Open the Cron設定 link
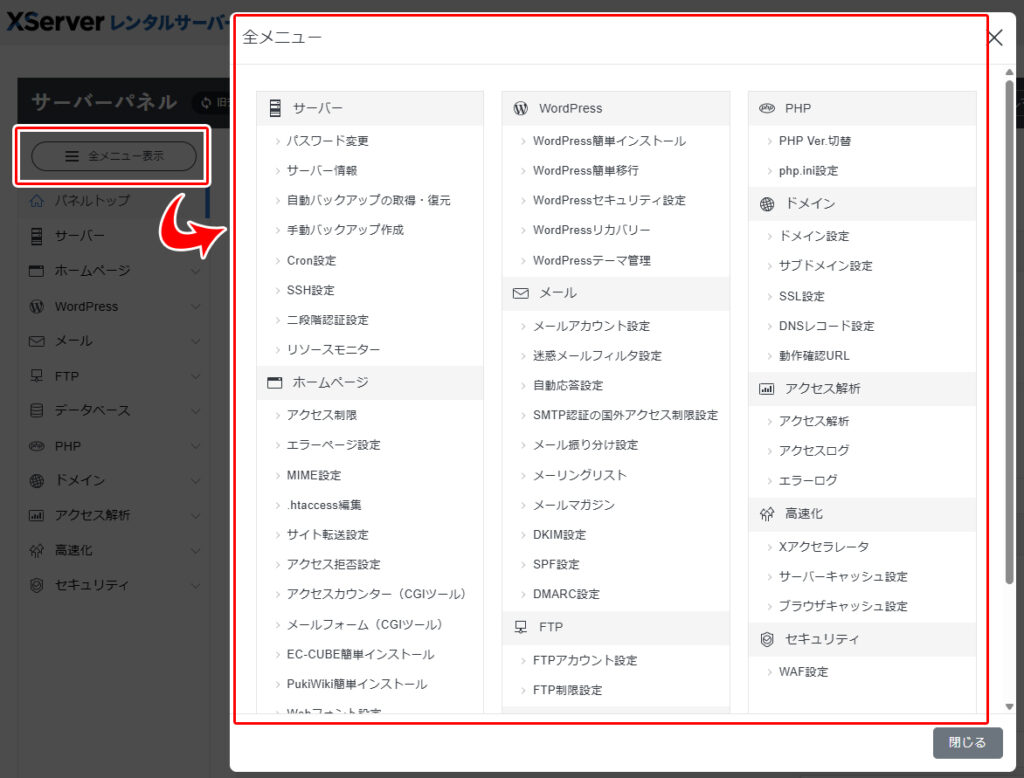Viewport: 1024px width, 778px height. [x=311, y=260]
